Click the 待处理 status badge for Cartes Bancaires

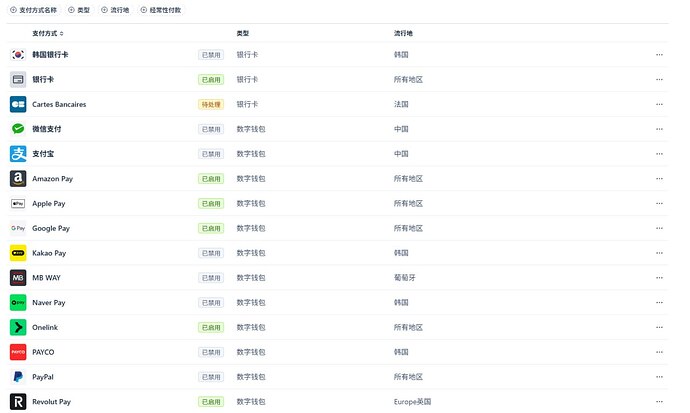coord(211,104)
